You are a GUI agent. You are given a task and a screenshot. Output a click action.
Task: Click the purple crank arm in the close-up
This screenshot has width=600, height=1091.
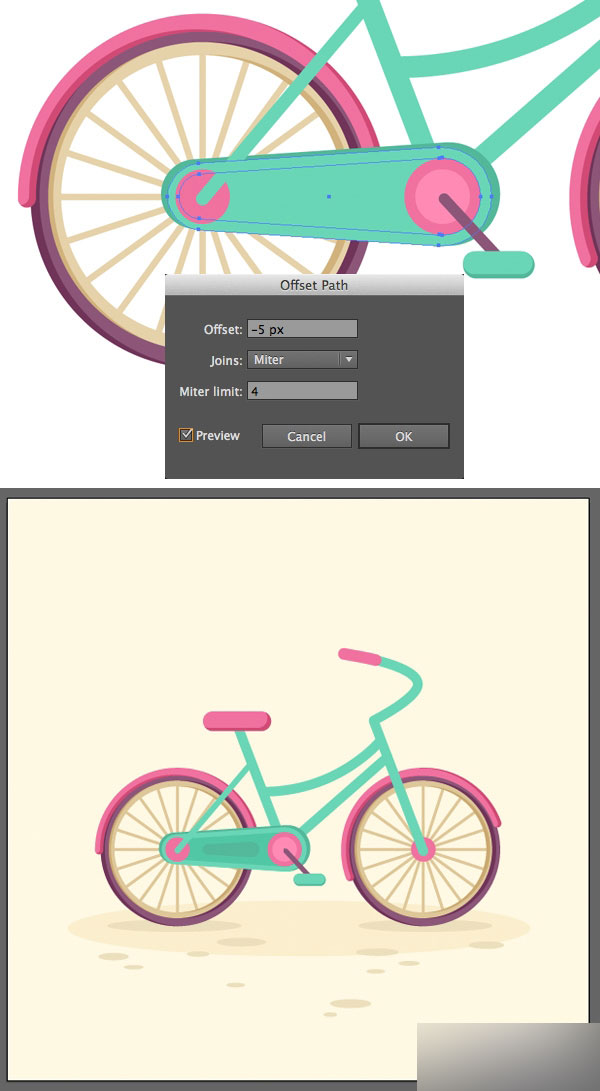click(x=468, y=223)
